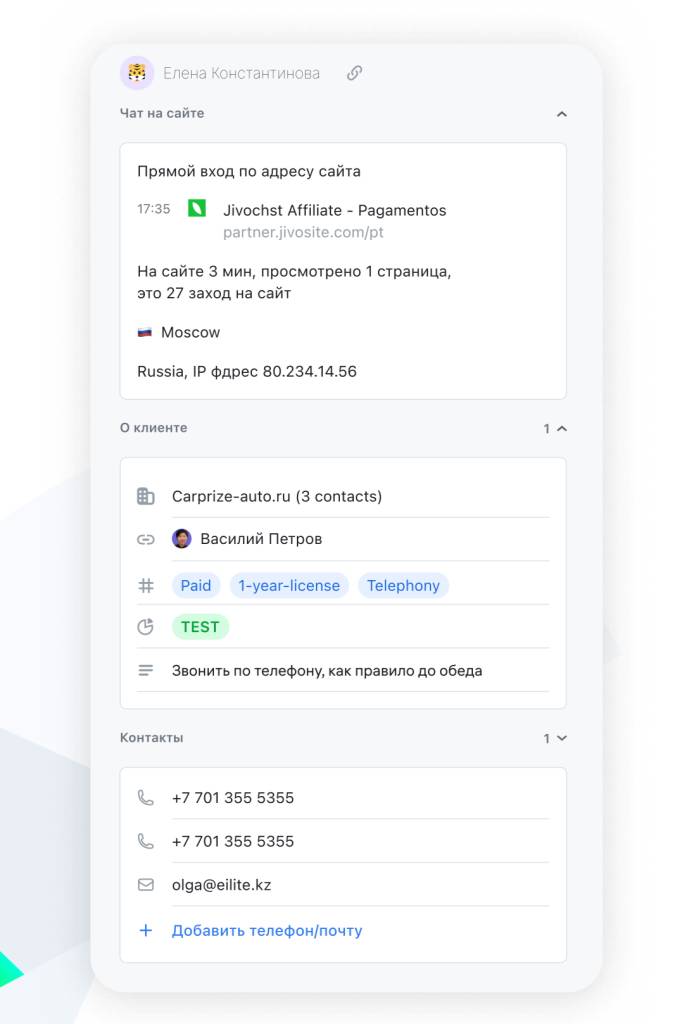
Task: Click the green Jivochat Affiliate favicon
Action: point(197,209)
